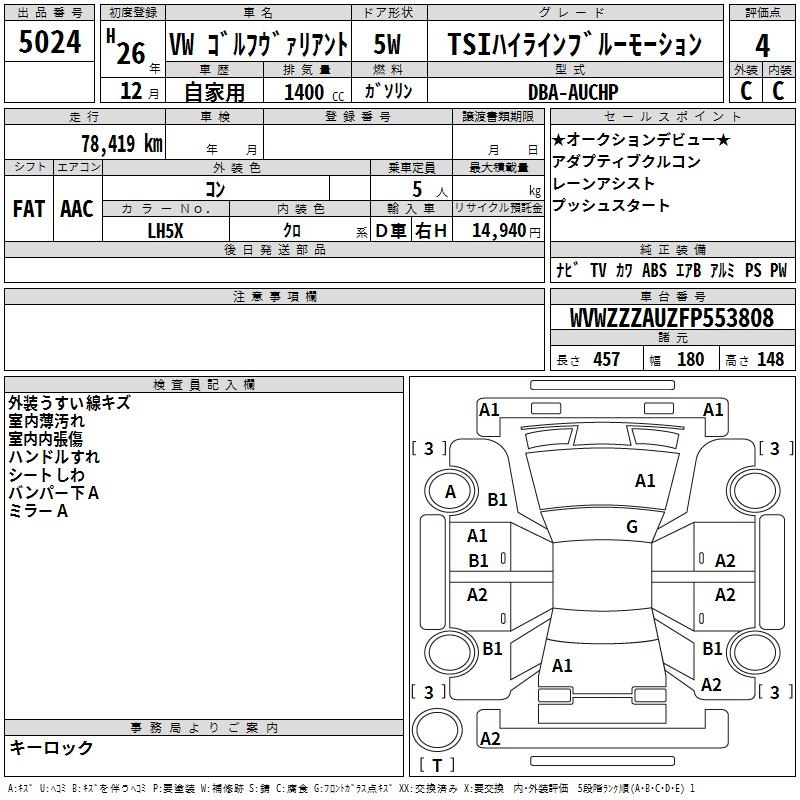Select the exterior grade C under 外装
The image size is (800, 800).
coord(745,91)
